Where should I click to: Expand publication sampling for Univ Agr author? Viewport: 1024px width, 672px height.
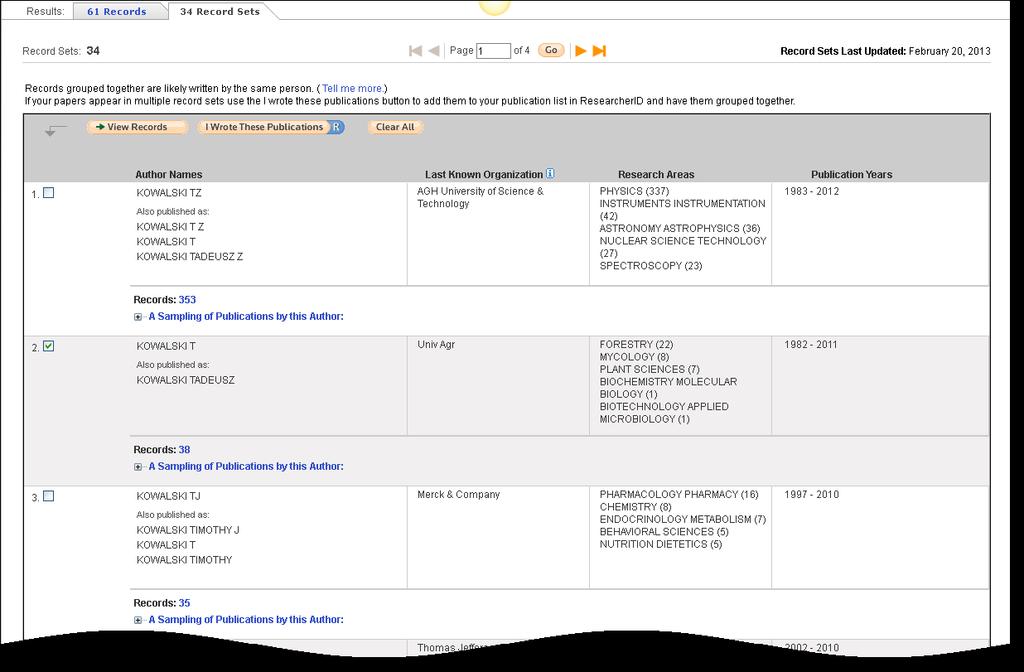[x=138, y=467]
